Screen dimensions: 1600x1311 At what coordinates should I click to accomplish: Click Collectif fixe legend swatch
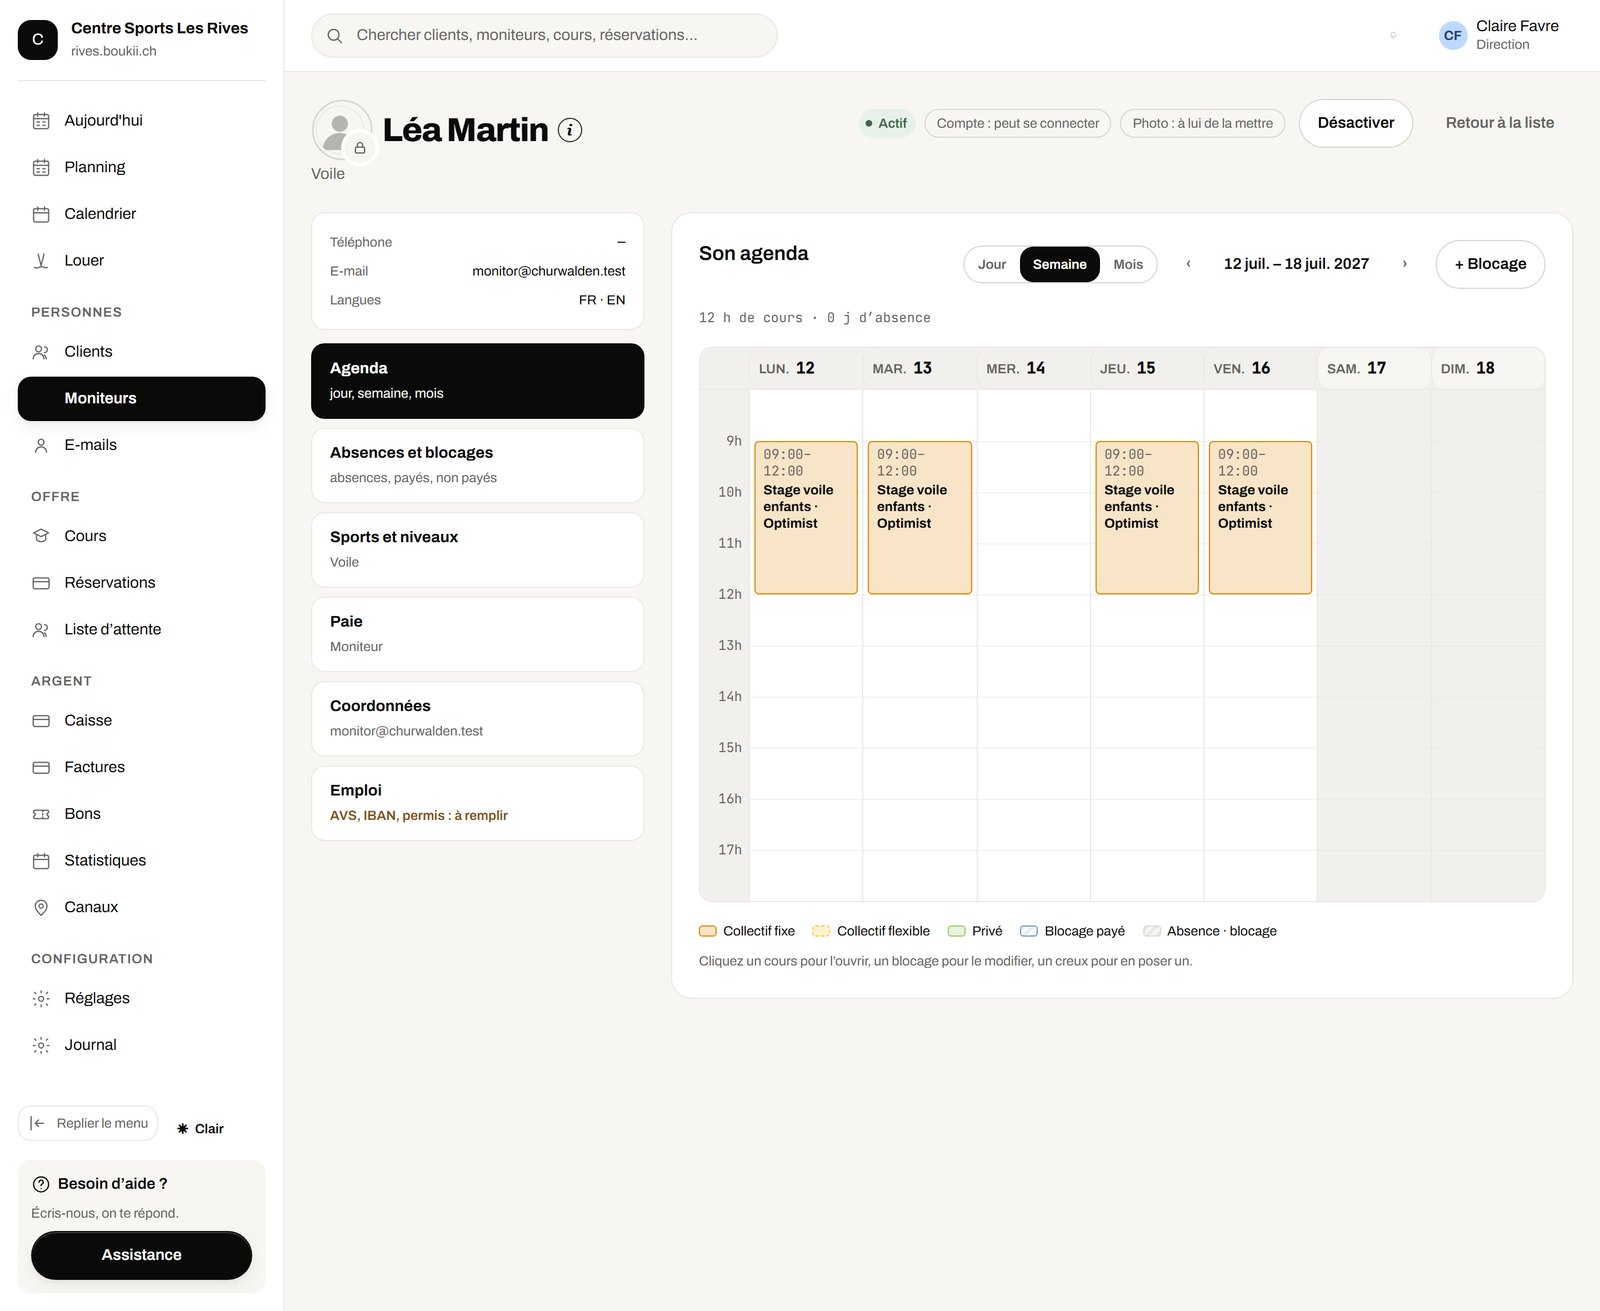708,931
